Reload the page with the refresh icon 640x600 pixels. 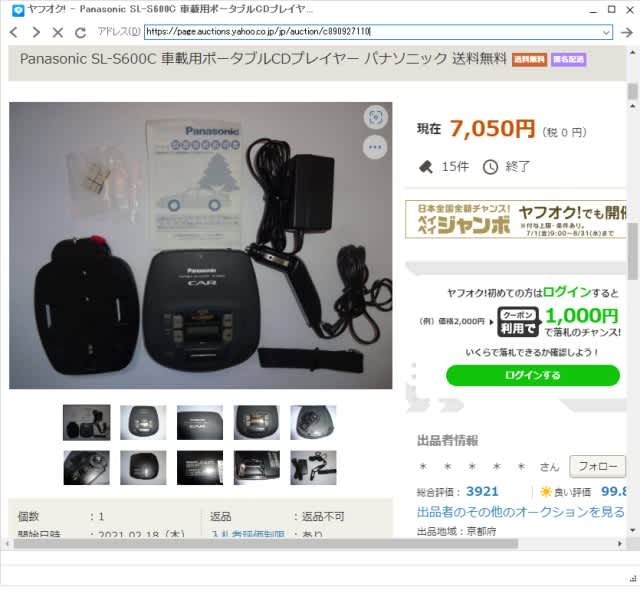[80, 33]
